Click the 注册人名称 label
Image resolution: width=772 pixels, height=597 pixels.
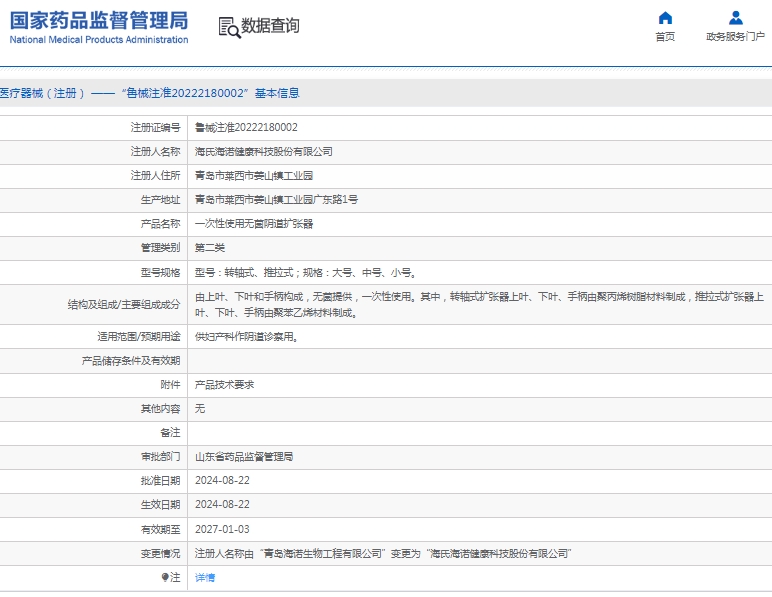156,152
